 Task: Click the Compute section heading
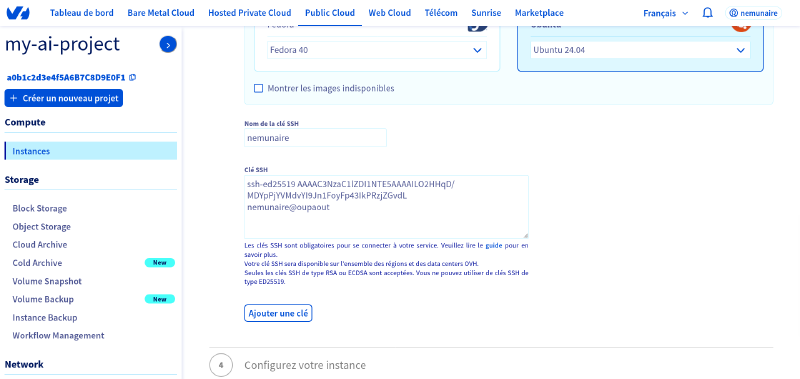25,122
